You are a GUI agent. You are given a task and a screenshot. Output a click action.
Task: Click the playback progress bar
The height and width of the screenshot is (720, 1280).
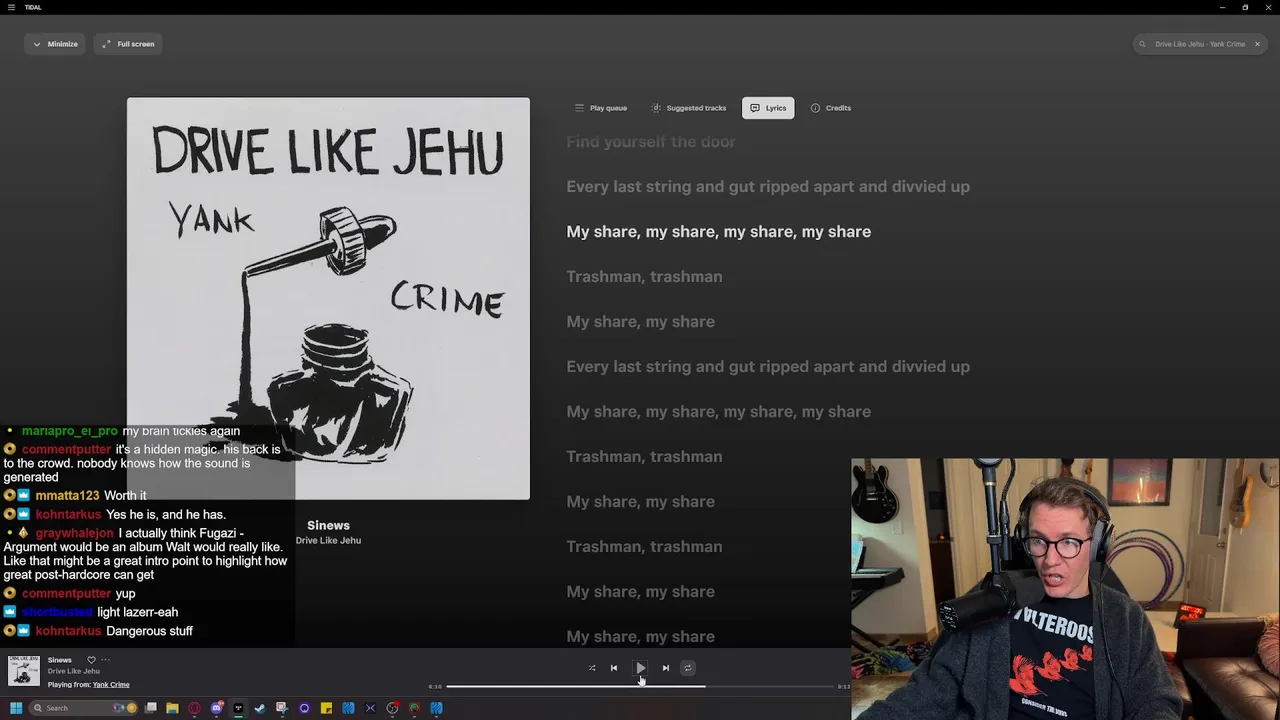click(640, 686)
